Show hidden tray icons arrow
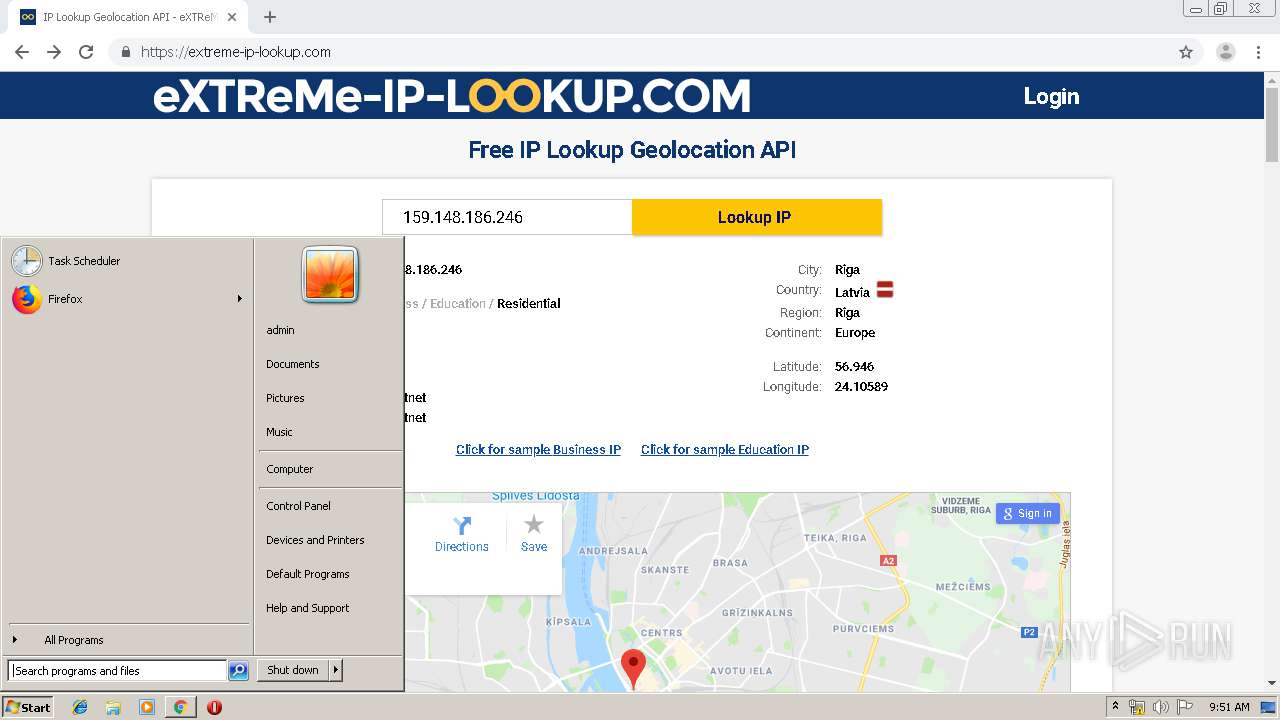This screenshot has width=1280, height=720. (x=1116, y=707)
